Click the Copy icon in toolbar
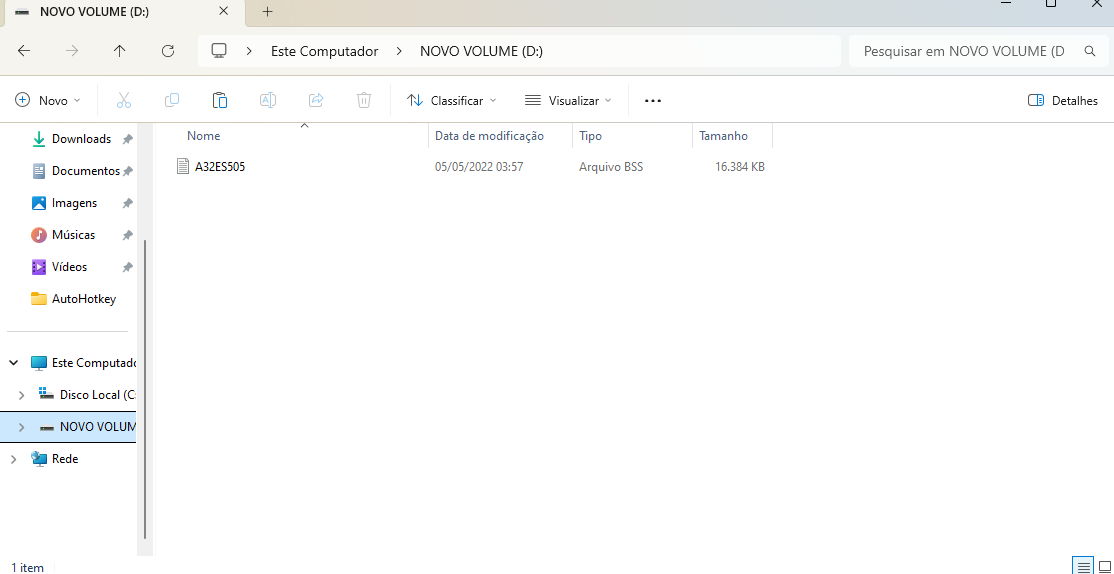1114x574 pixels. (171, 100)
